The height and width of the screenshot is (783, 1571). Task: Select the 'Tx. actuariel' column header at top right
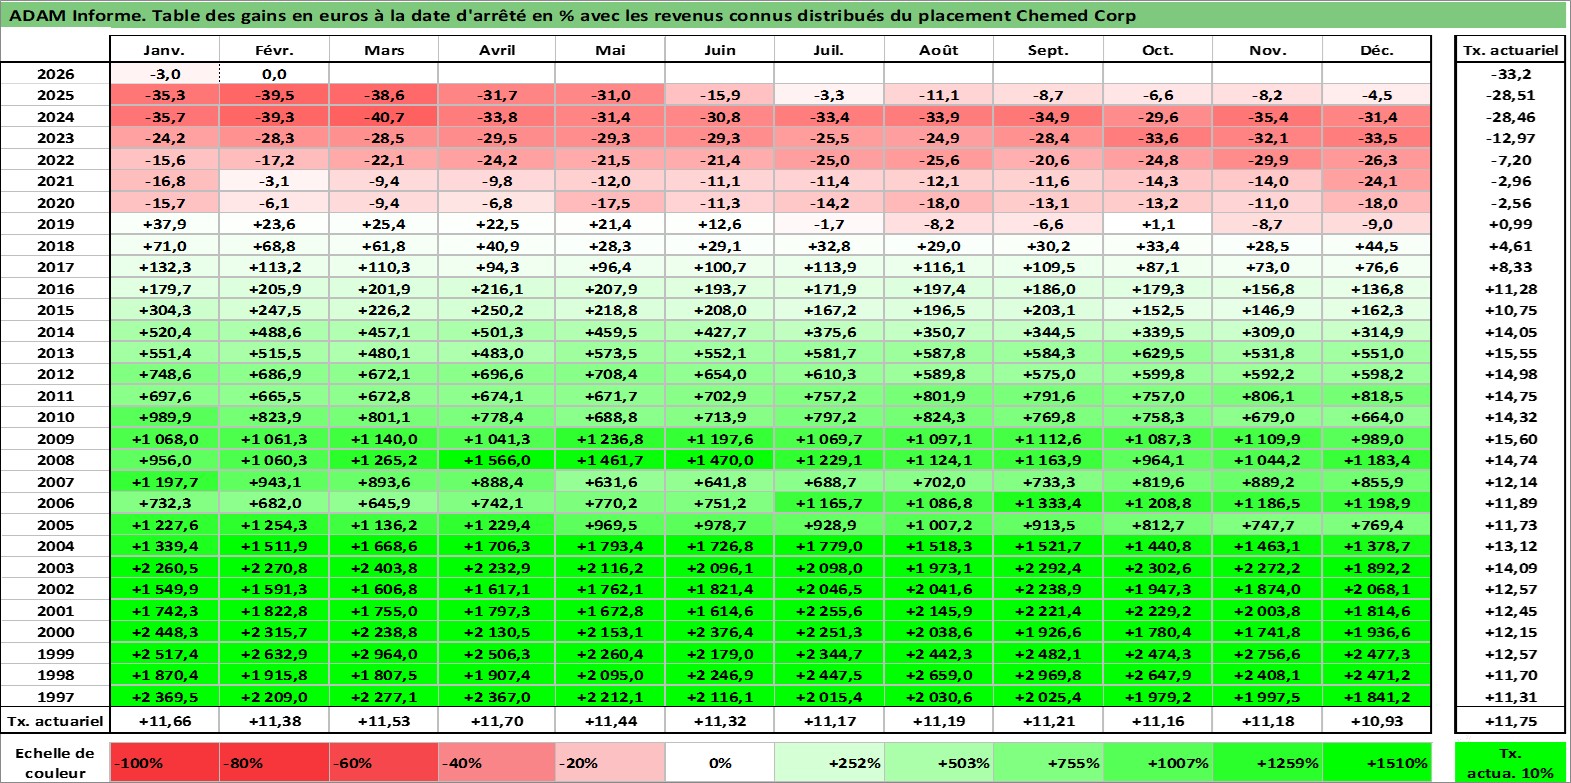(1510, 50)
